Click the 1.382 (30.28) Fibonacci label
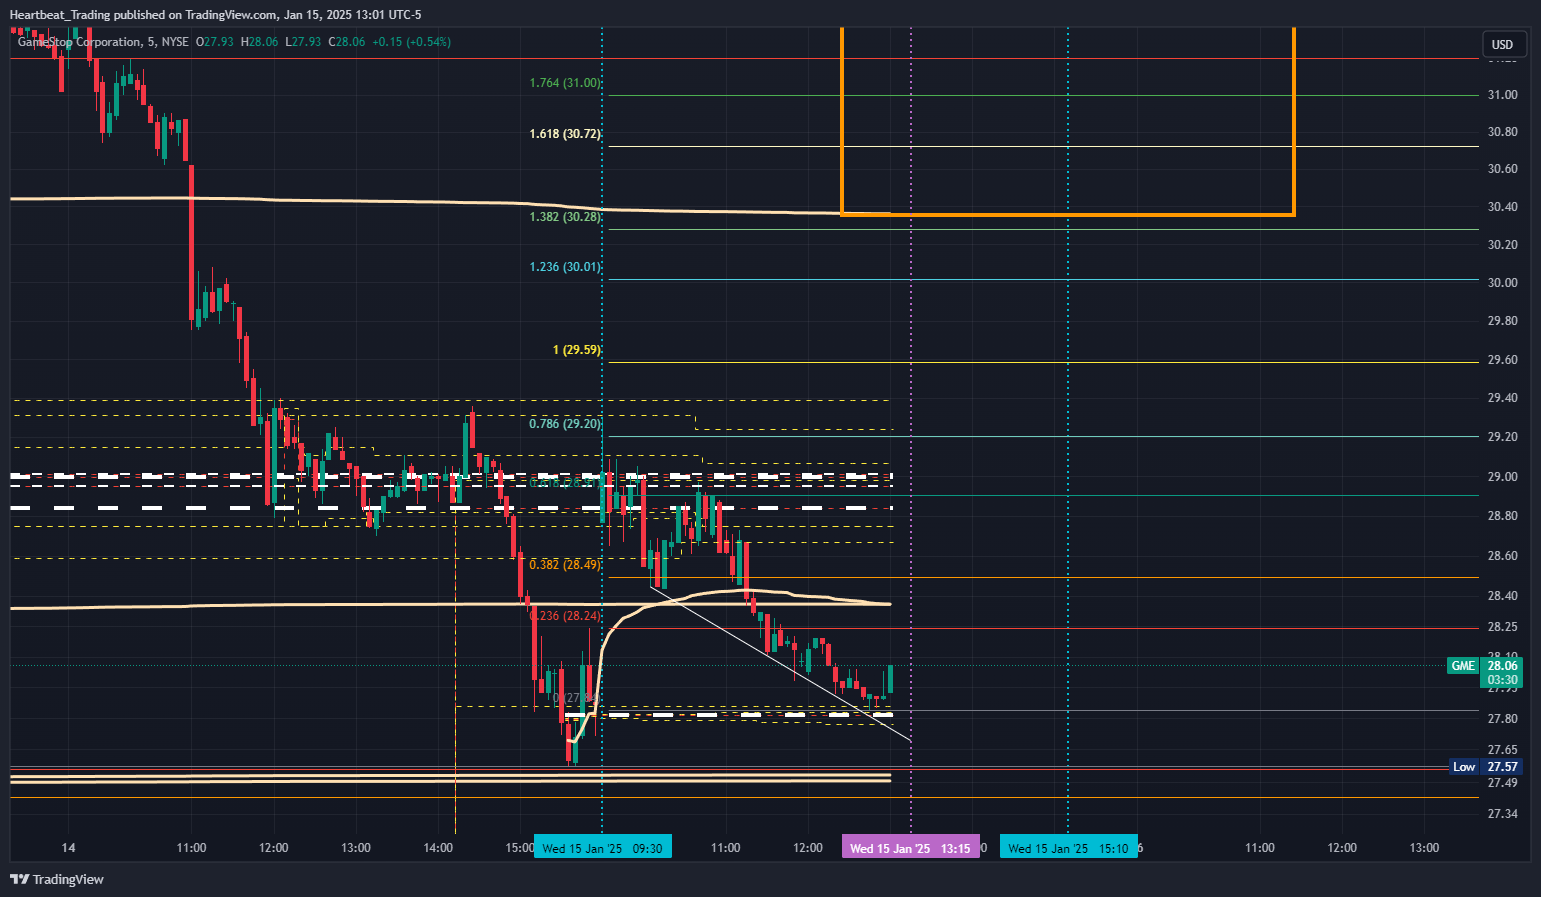 (x=565, y=217)
